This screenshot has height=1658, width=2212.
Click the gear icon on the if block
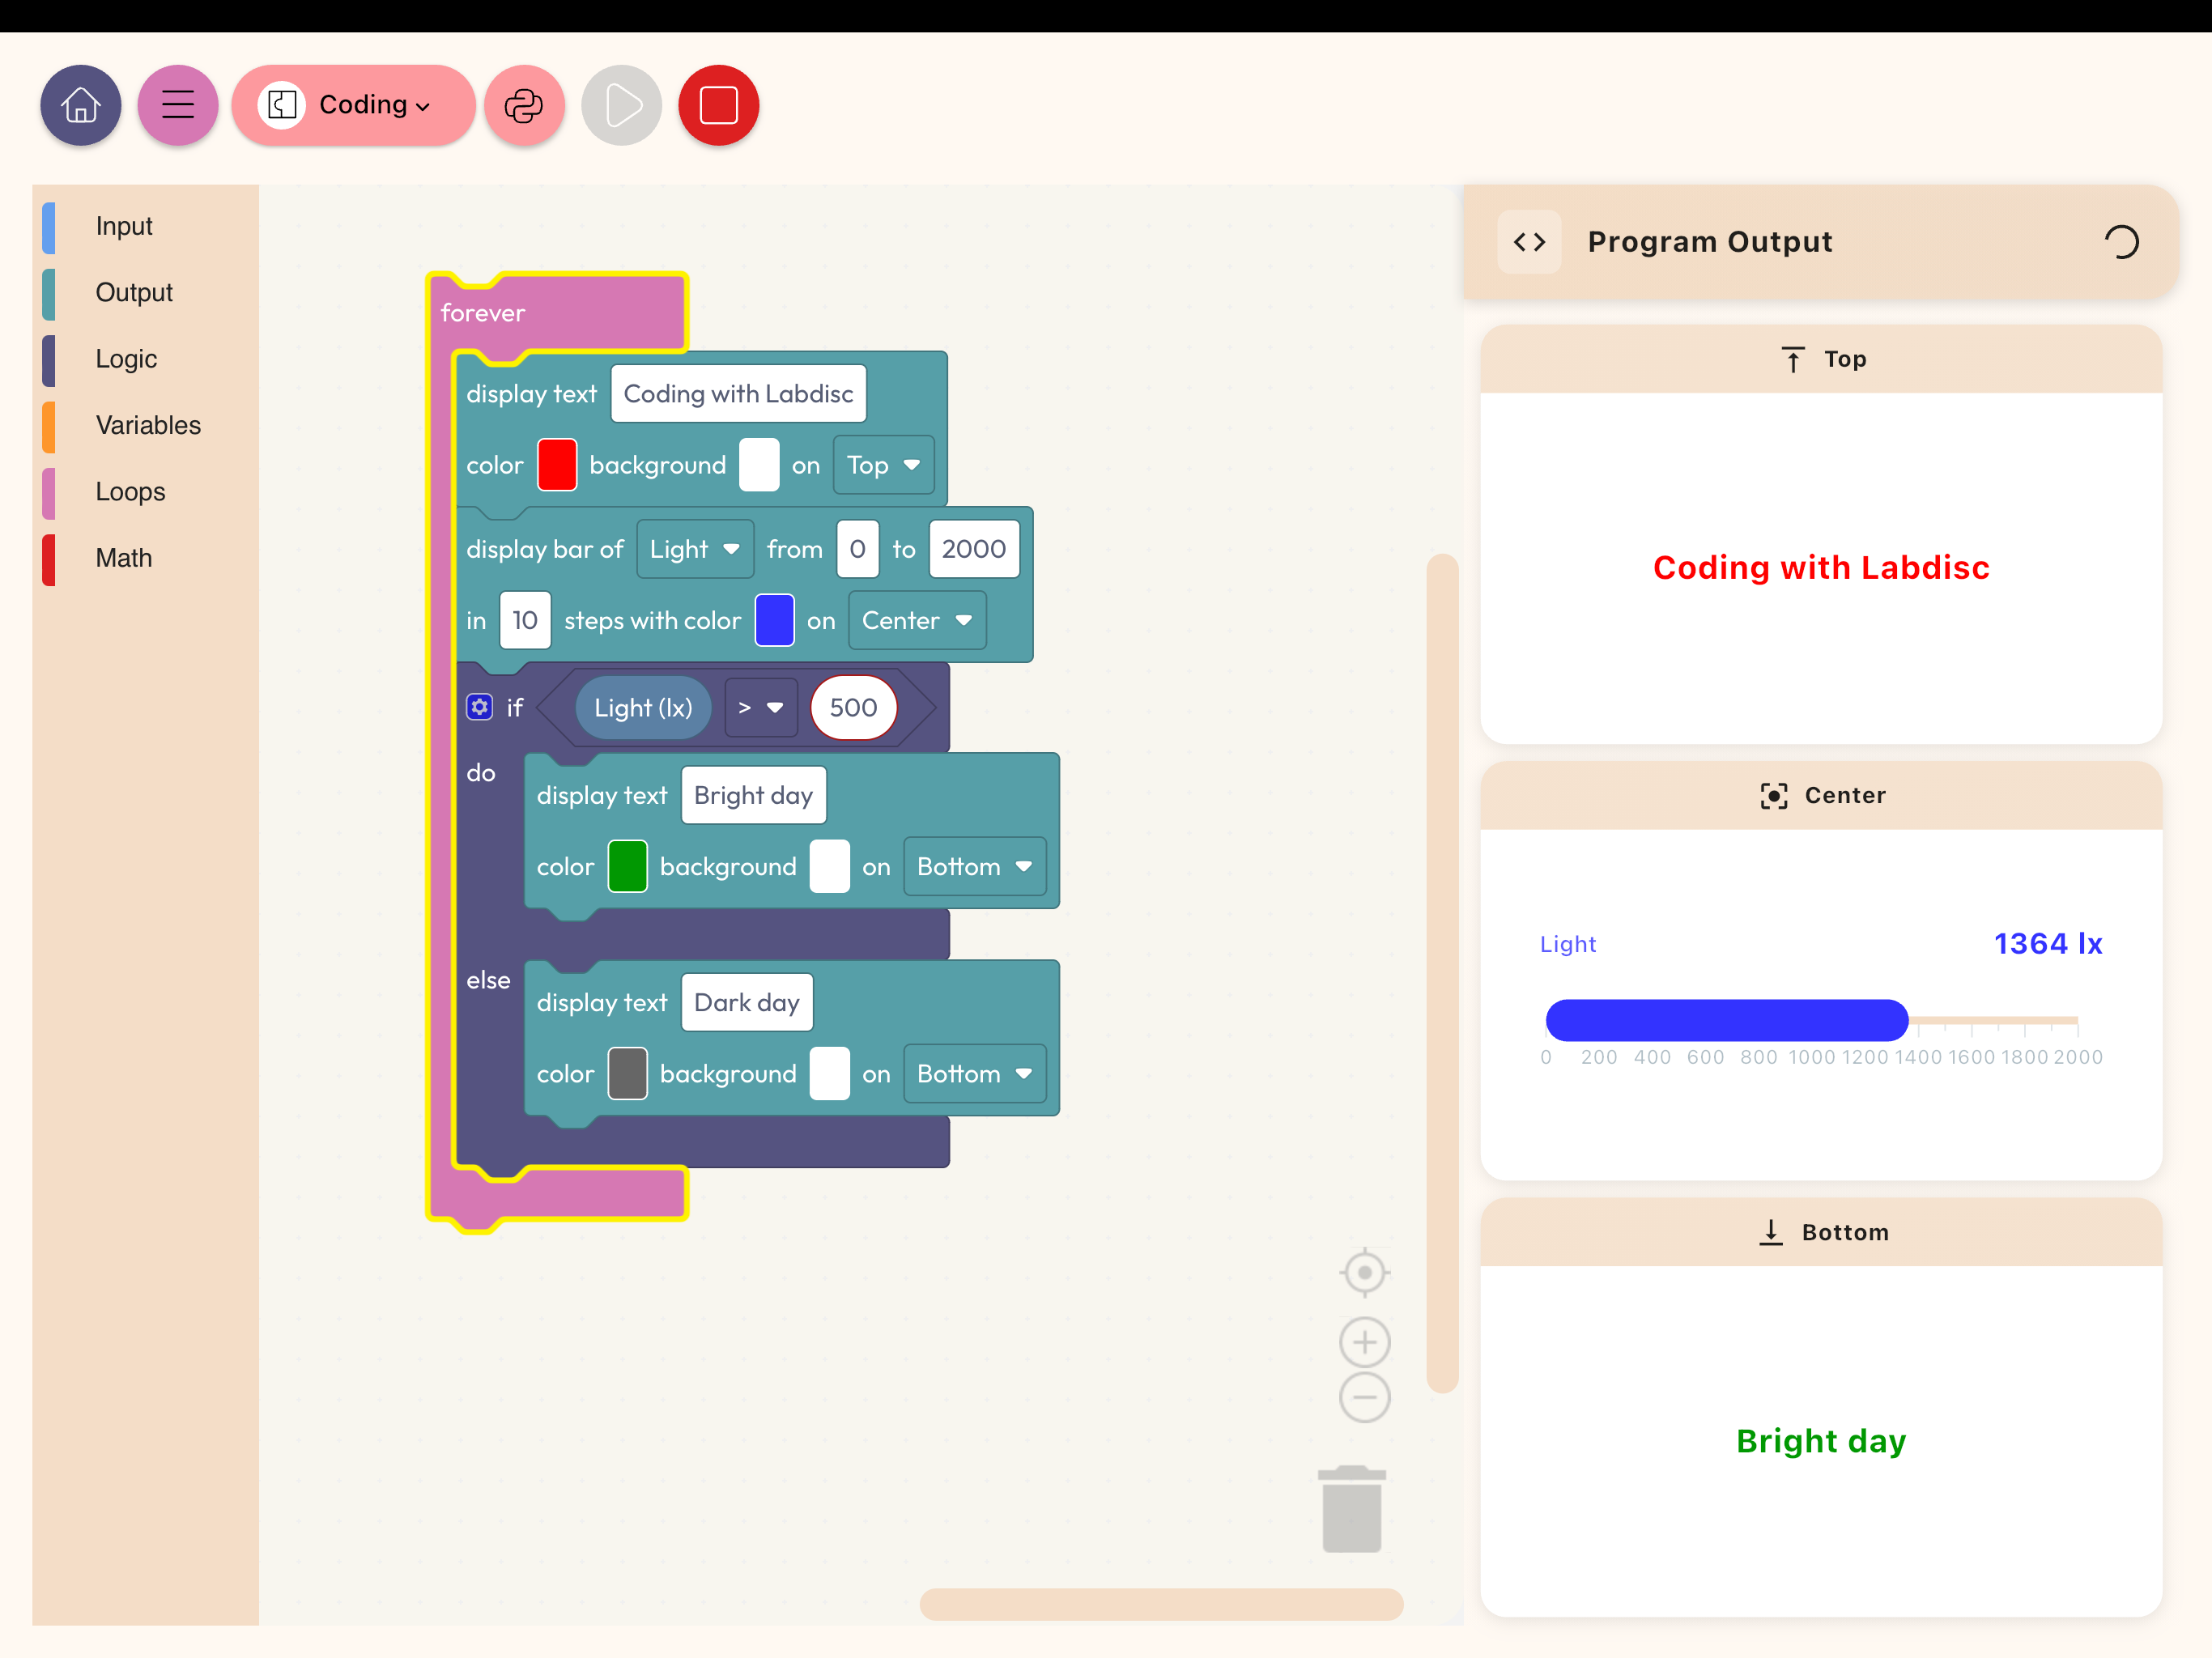480,707
